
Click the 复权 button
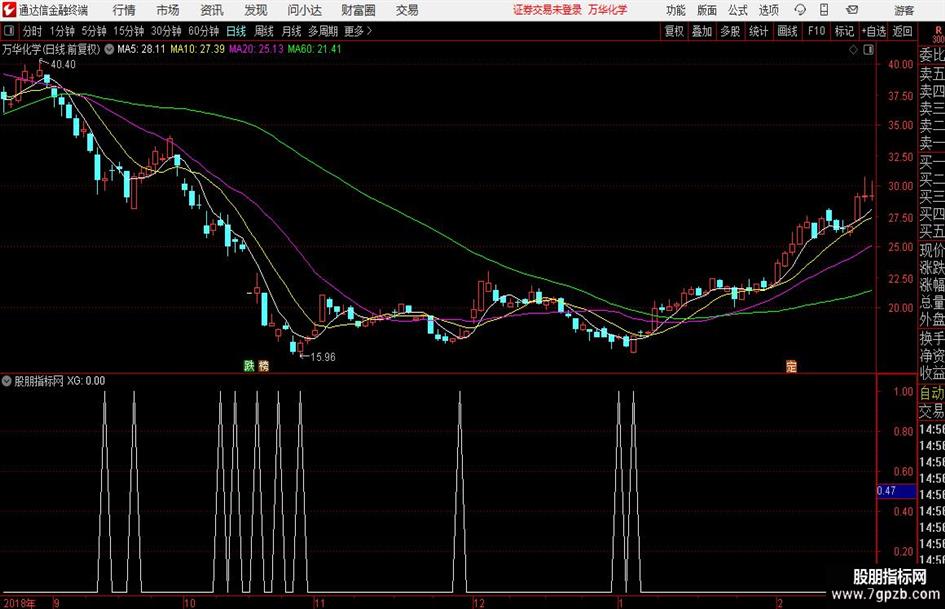pos(674,31)
